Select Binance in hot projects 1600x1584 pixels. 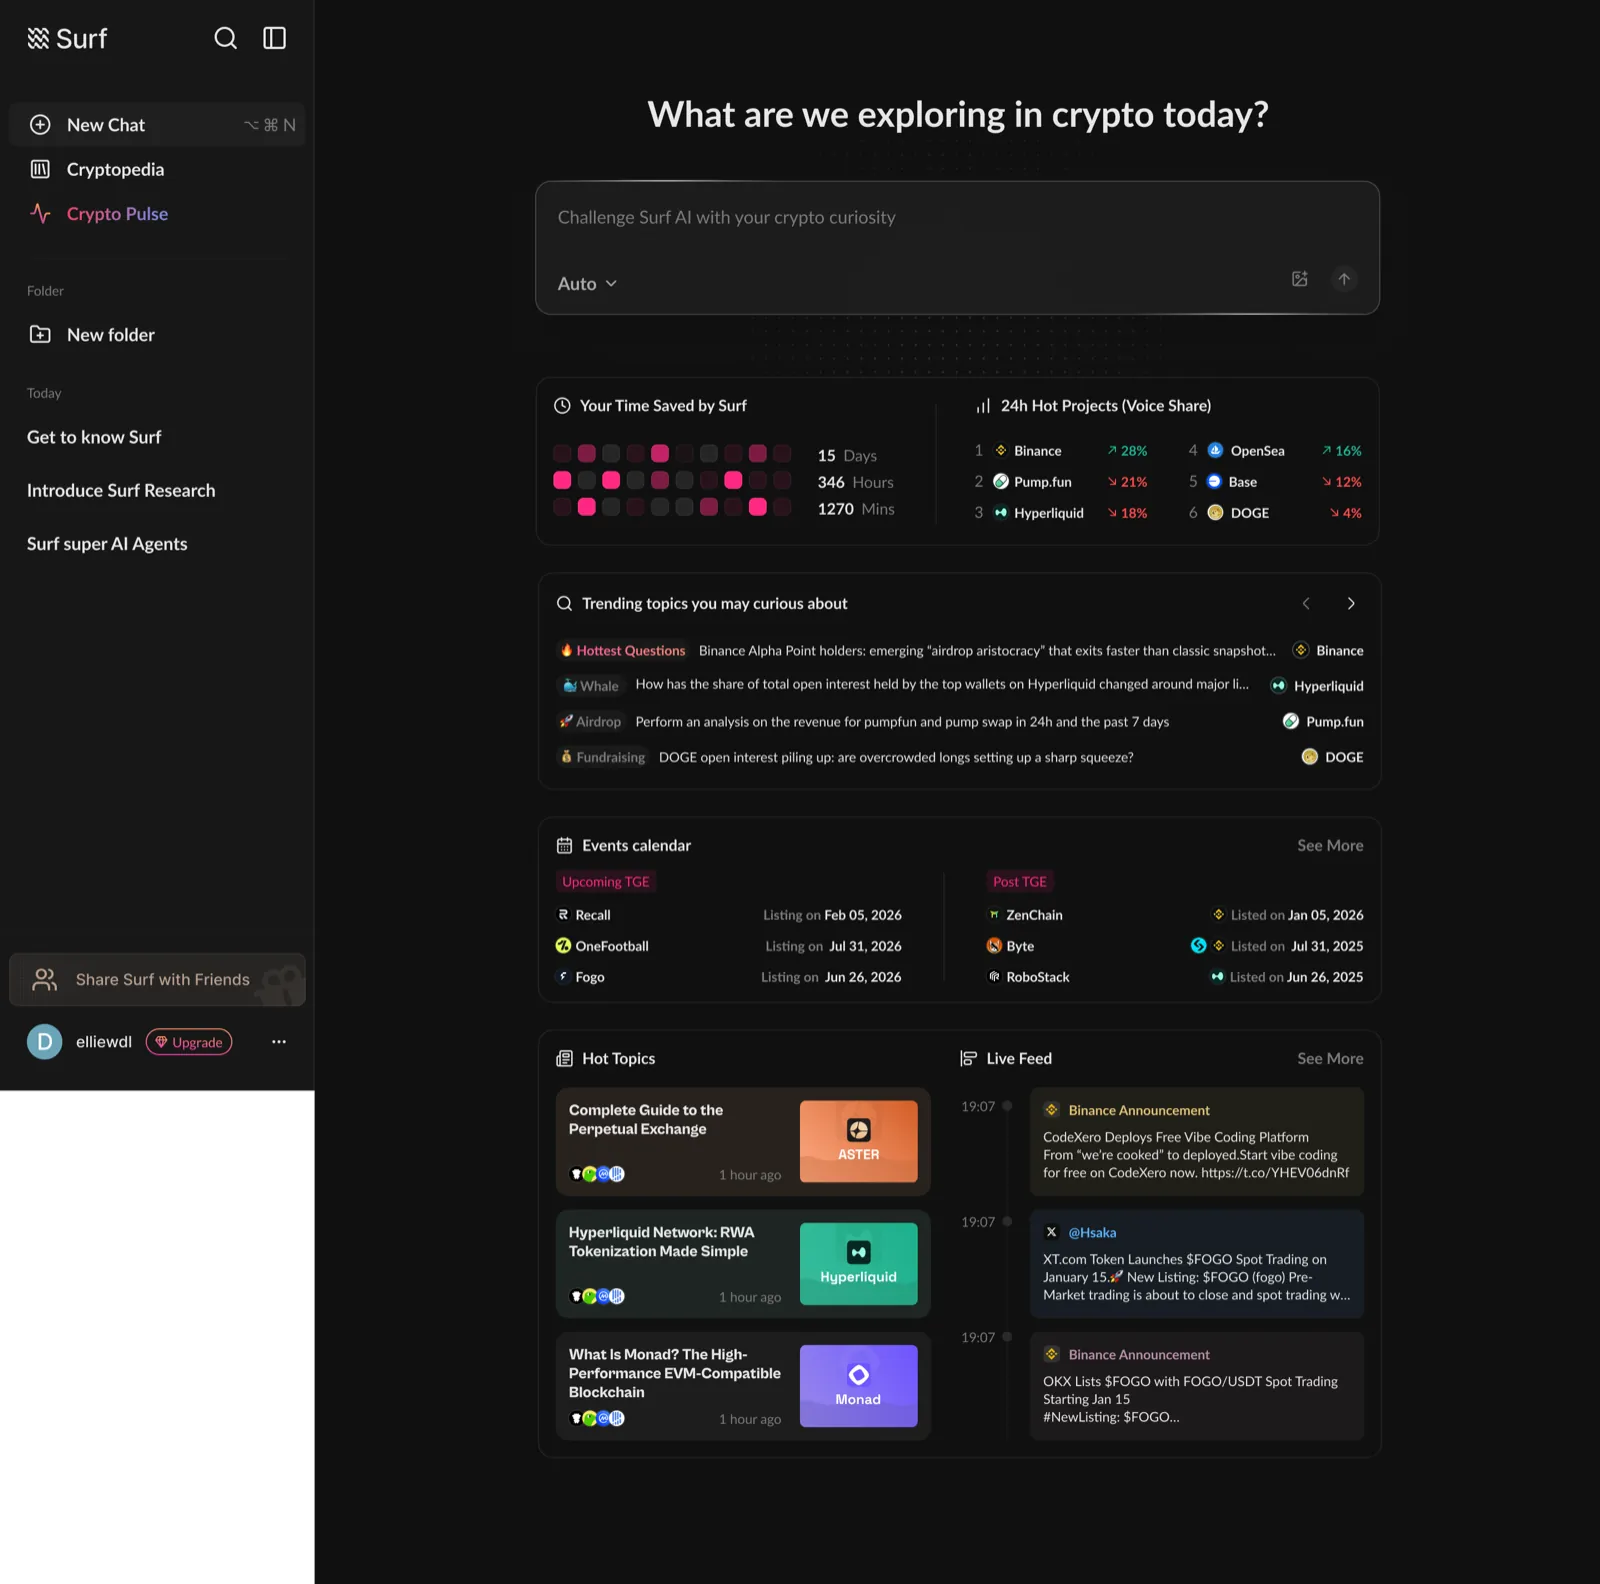1060,451
